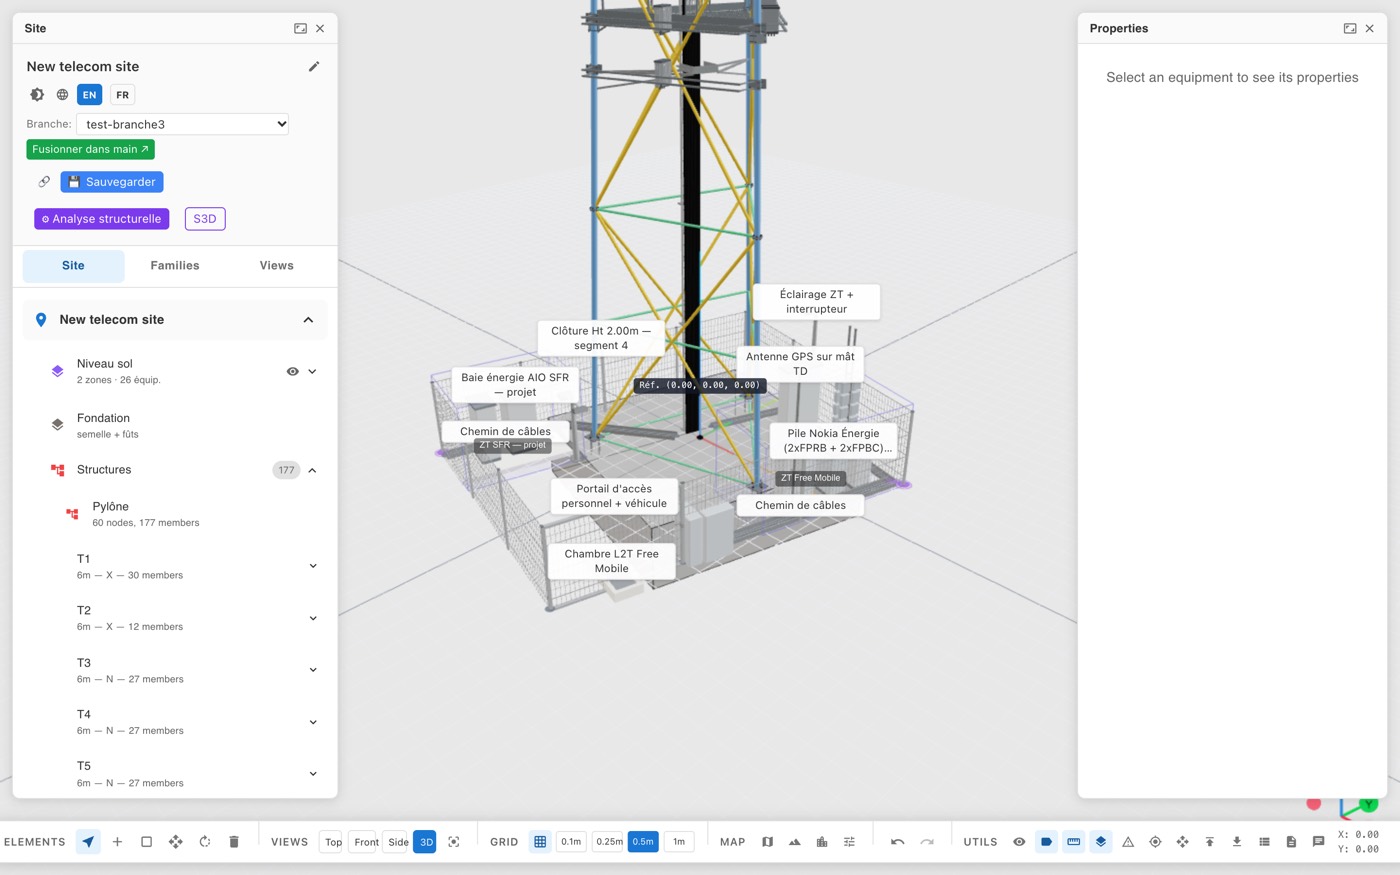Expand the Niveau sol chevron
The width and height of the screenshot is (1400, 875).
pyautogui.click(x=312, y=371)
